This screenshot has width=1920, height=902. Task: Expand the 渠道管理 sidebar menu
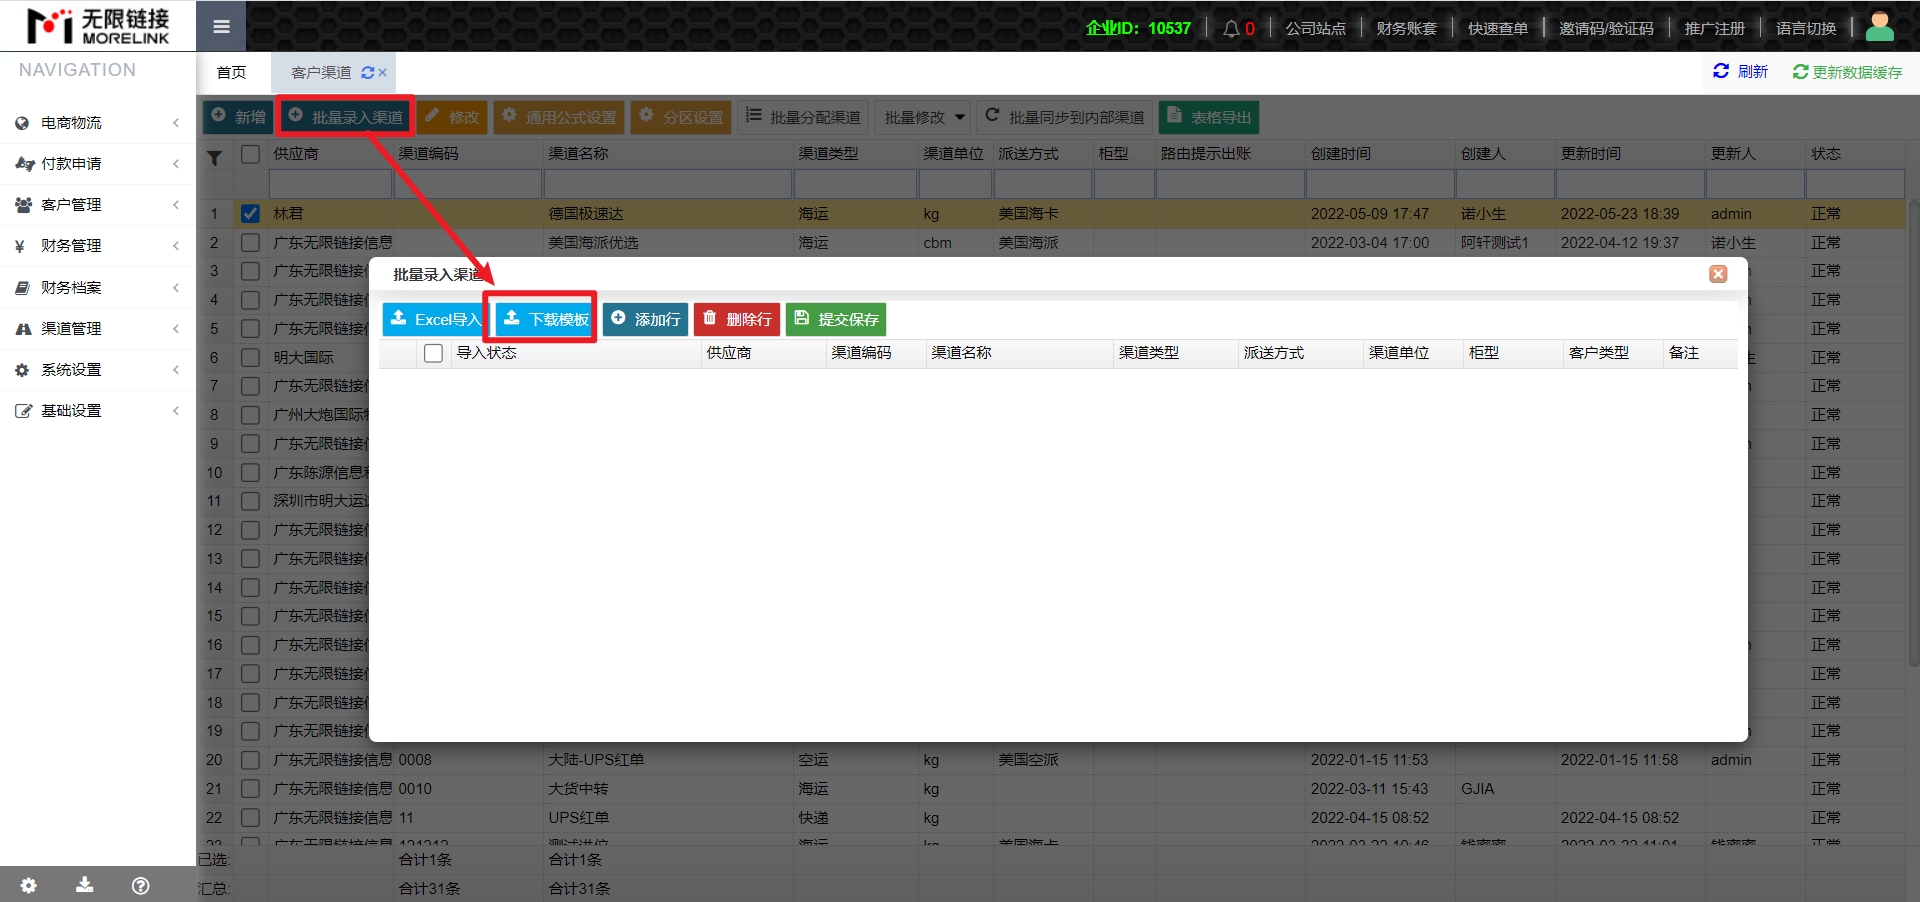click(x=97, y=329)
